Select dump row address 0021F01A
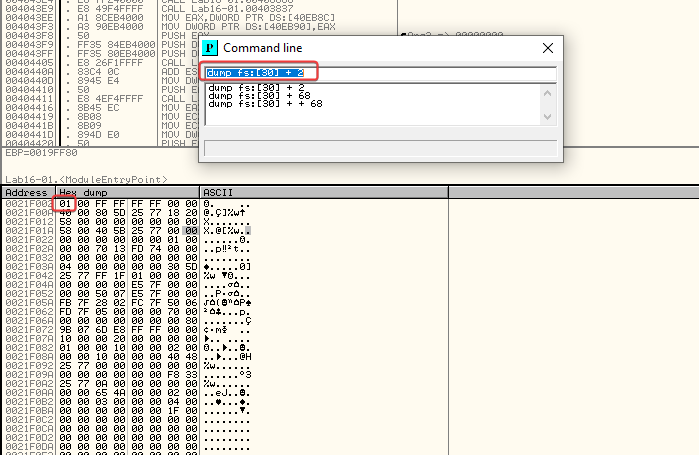 pyautogui.click(x=29, y=231)
